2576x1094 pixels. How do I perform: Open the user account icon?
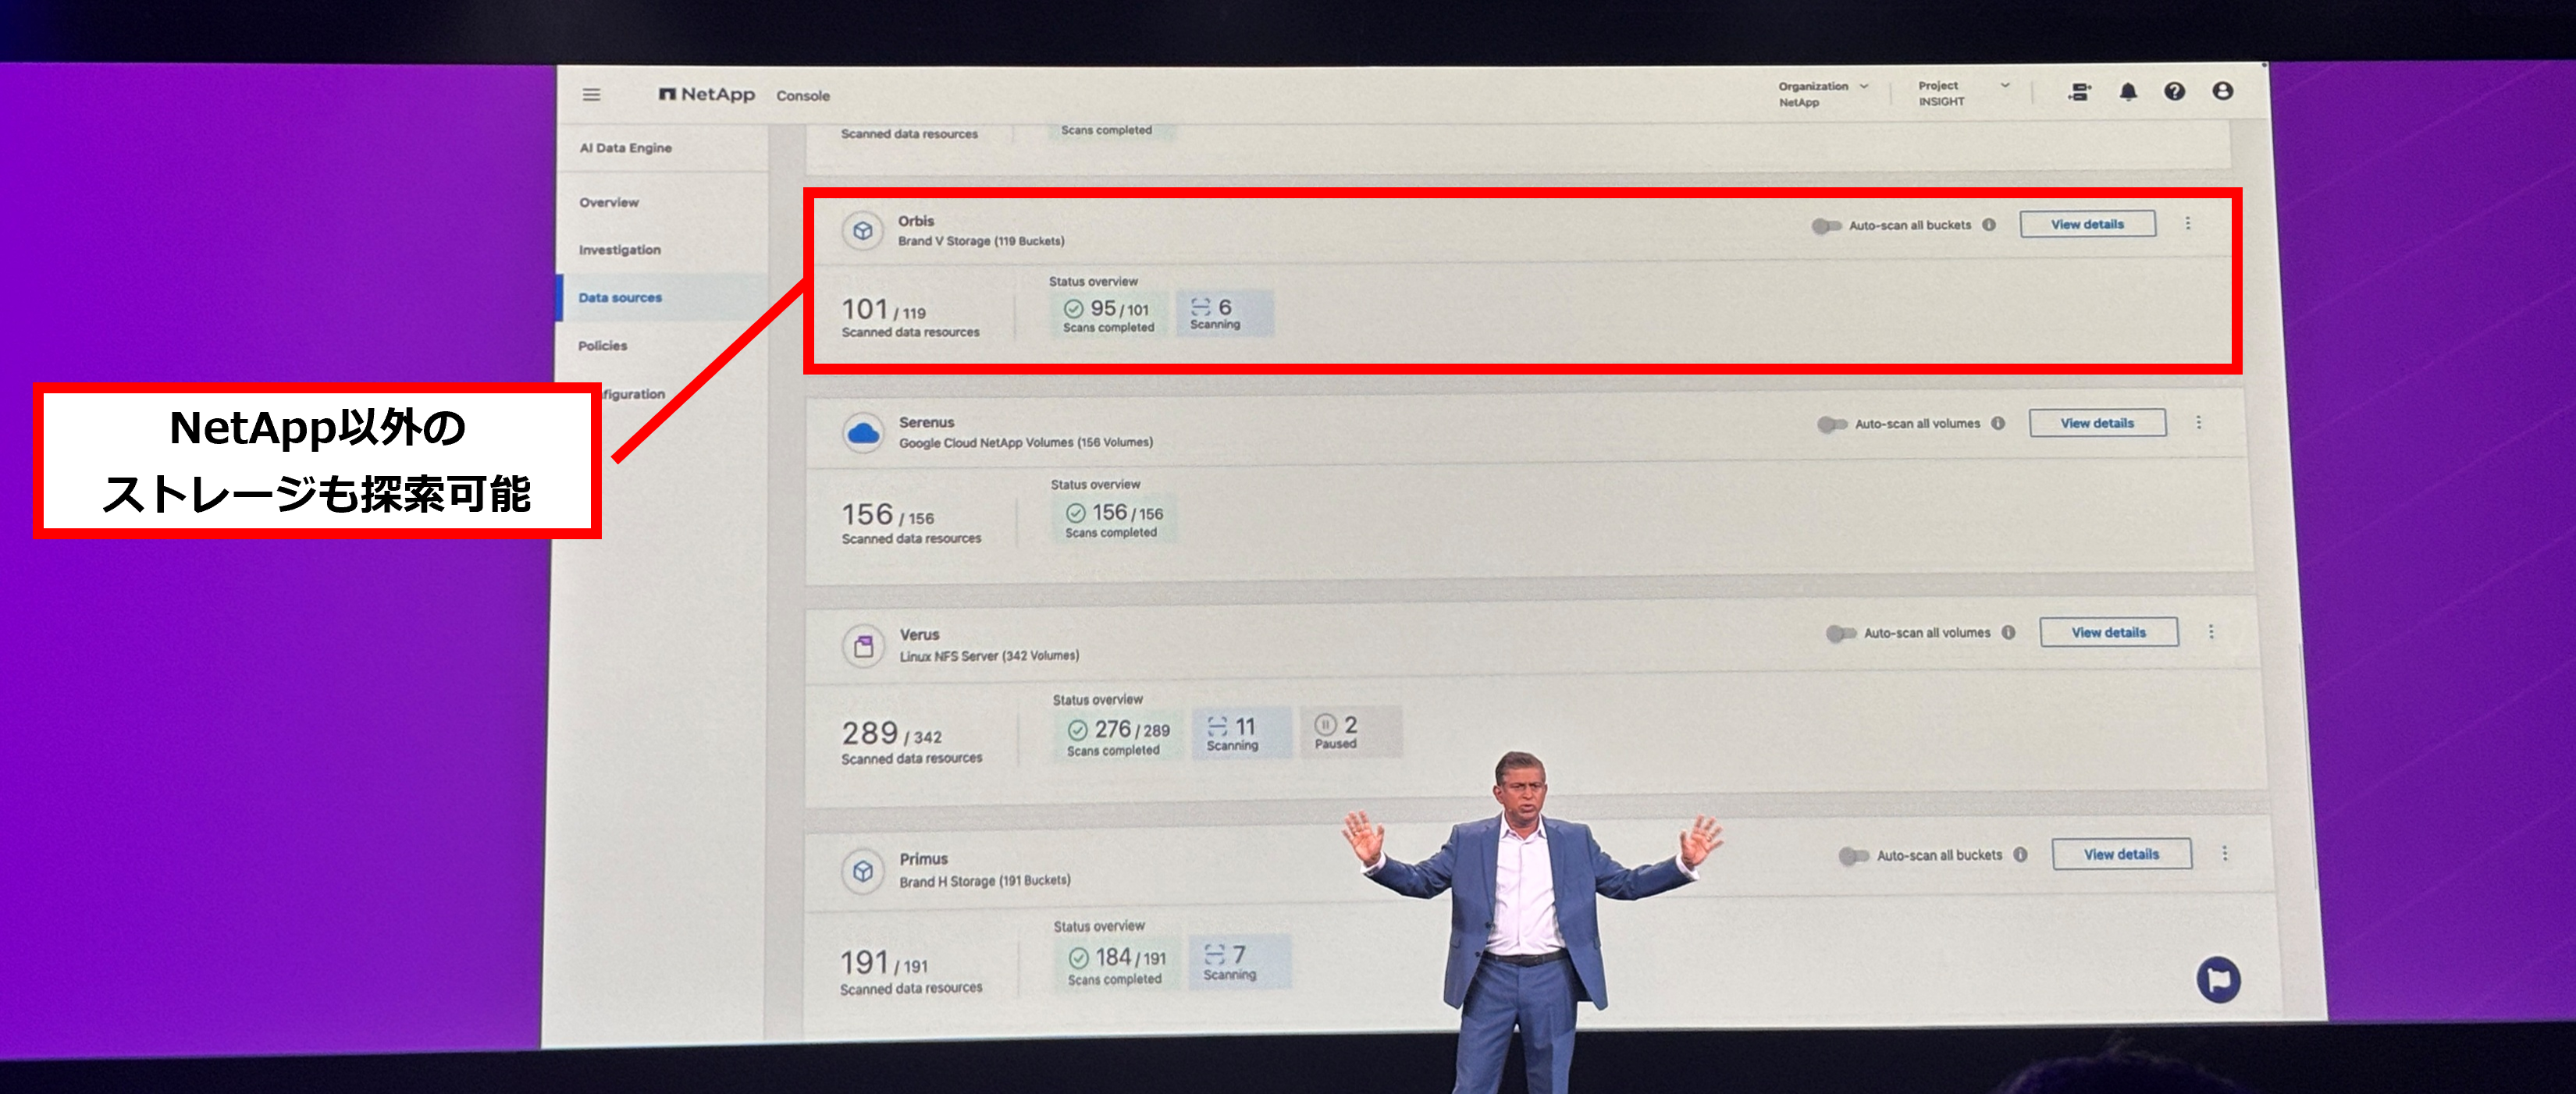[x=2222, y=91]
